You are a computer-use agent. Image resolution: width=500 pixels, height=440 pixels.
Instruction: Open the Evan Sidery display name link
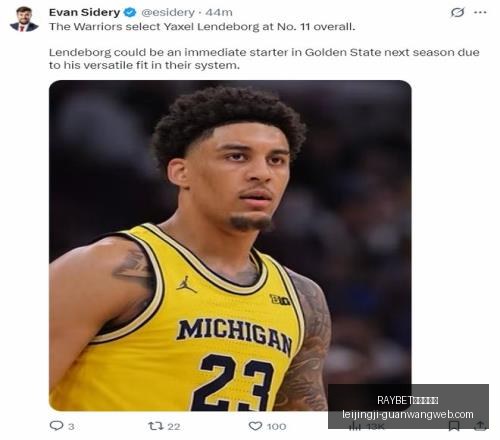[84, 12]
